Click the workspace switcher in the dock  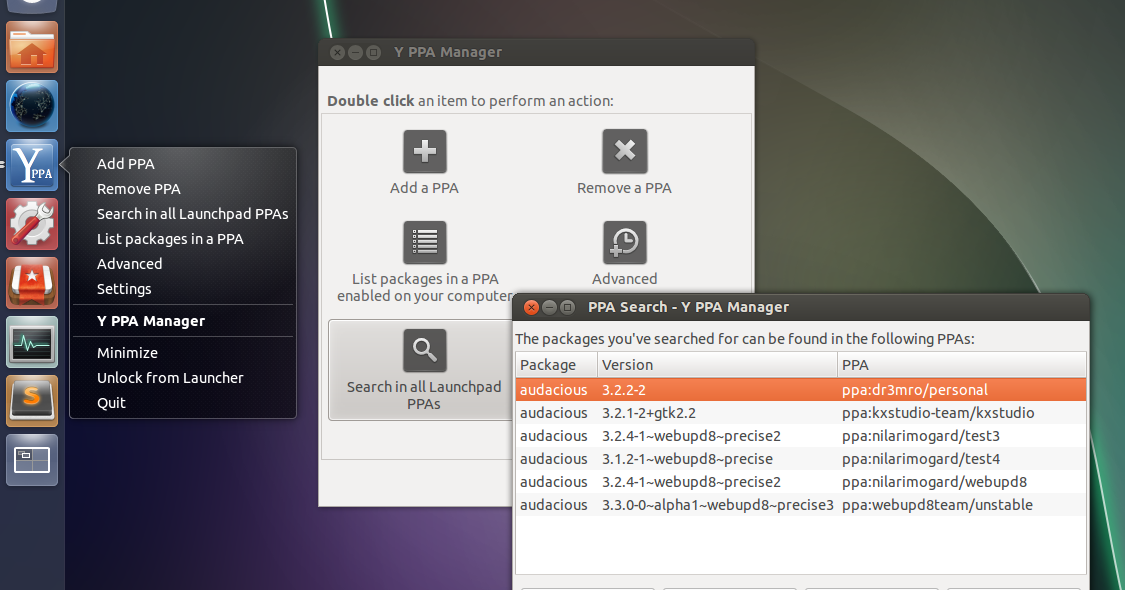point(31,459)
